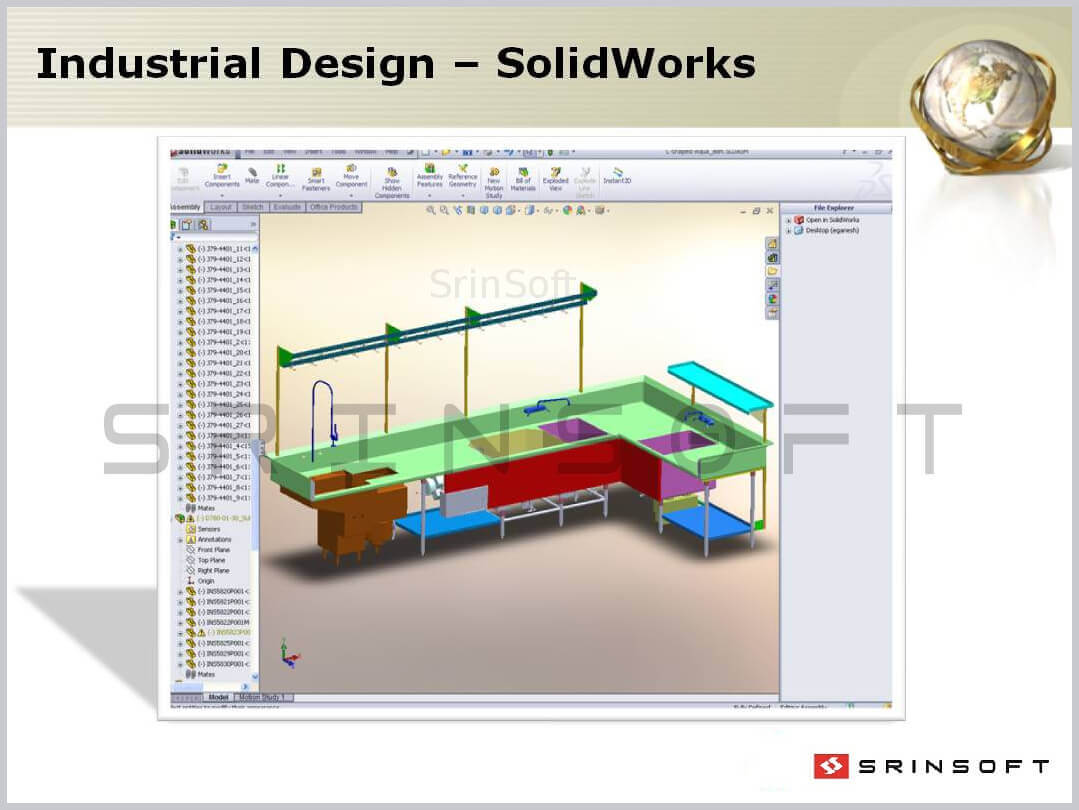Open the Move Component dropdown arrow
This screenshot has height=810, width=1079.
tap(351, 195)
